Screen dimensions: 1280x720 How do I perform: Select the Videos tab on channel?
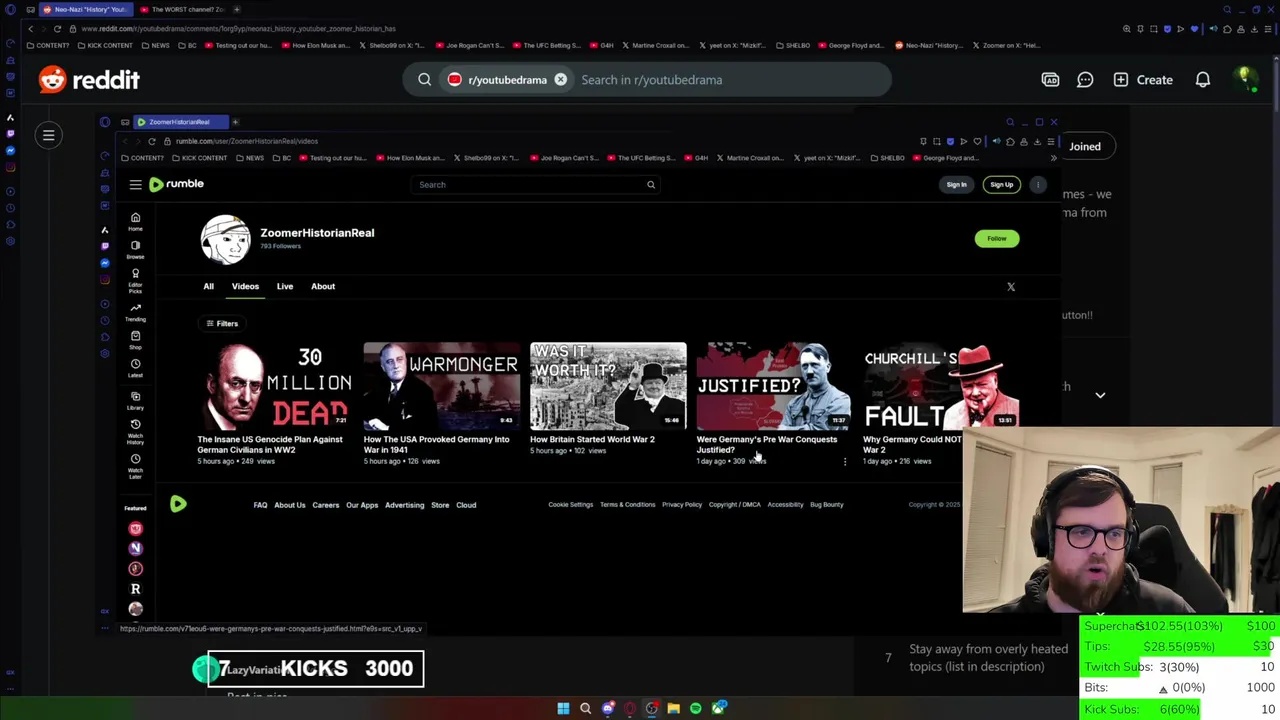pos(245,286)
